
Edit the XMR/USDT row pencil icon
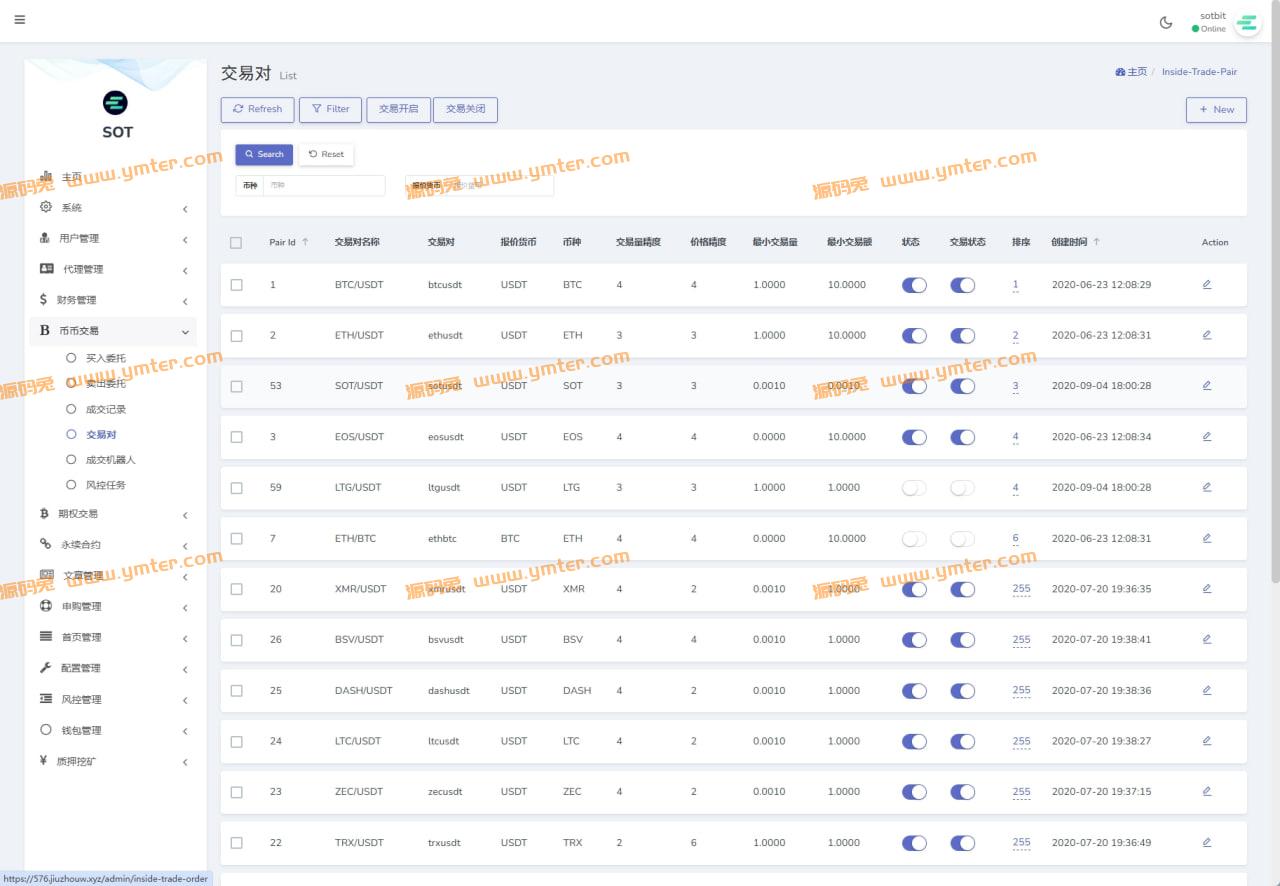(x=1207, y=588)
